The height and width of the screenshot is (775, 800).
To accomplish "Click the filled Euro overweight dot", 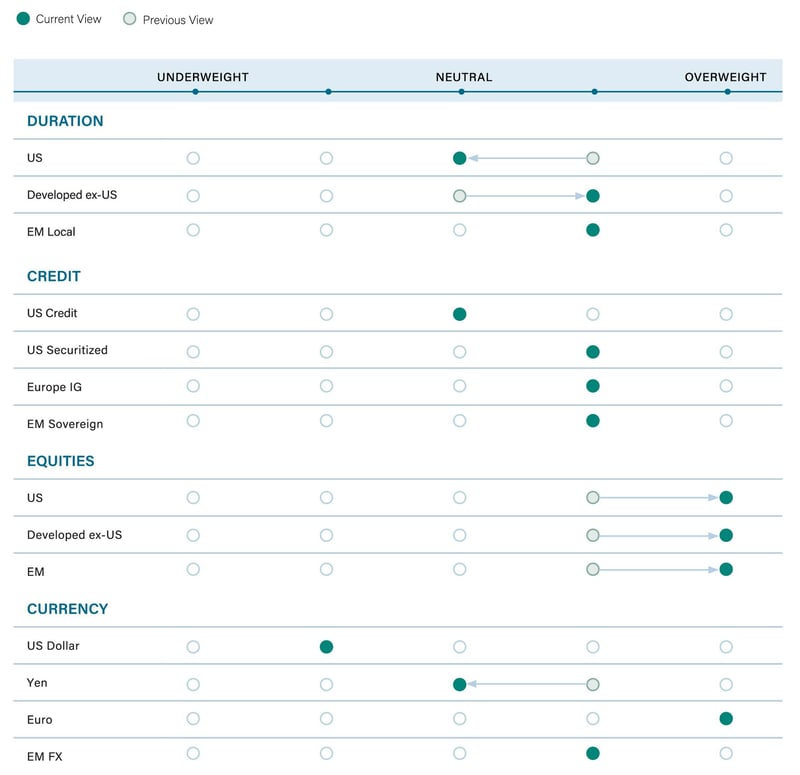I will (x=726, y=718).
